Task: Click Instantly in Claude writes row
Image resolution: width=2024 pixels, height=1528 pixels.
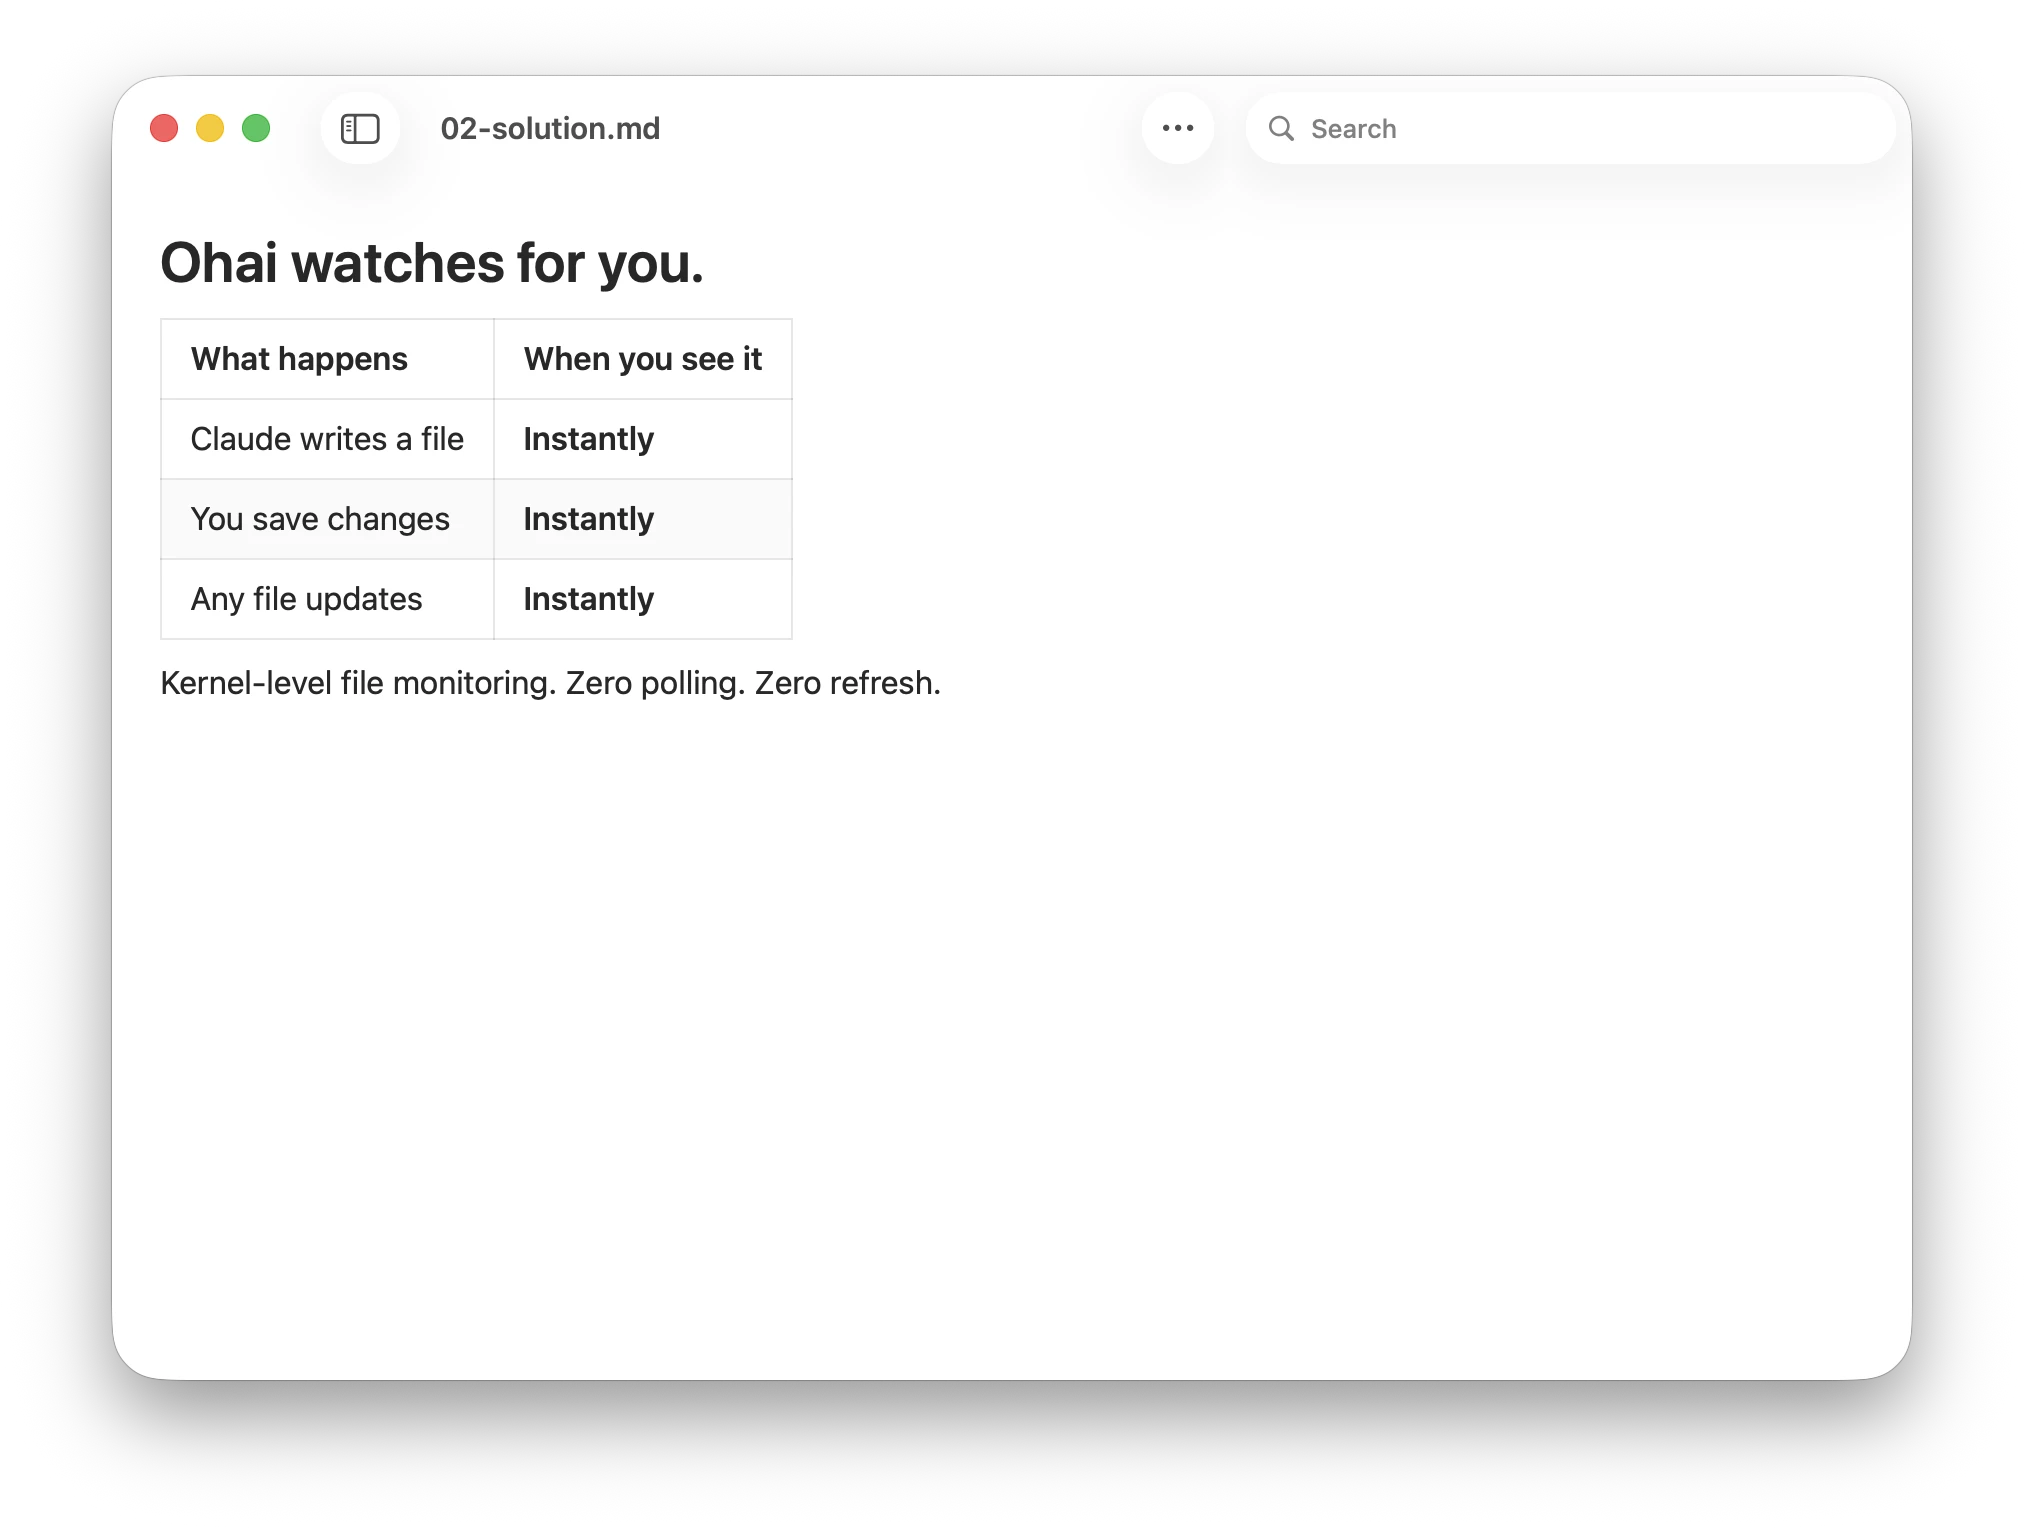Action: [x=588, y=439]
